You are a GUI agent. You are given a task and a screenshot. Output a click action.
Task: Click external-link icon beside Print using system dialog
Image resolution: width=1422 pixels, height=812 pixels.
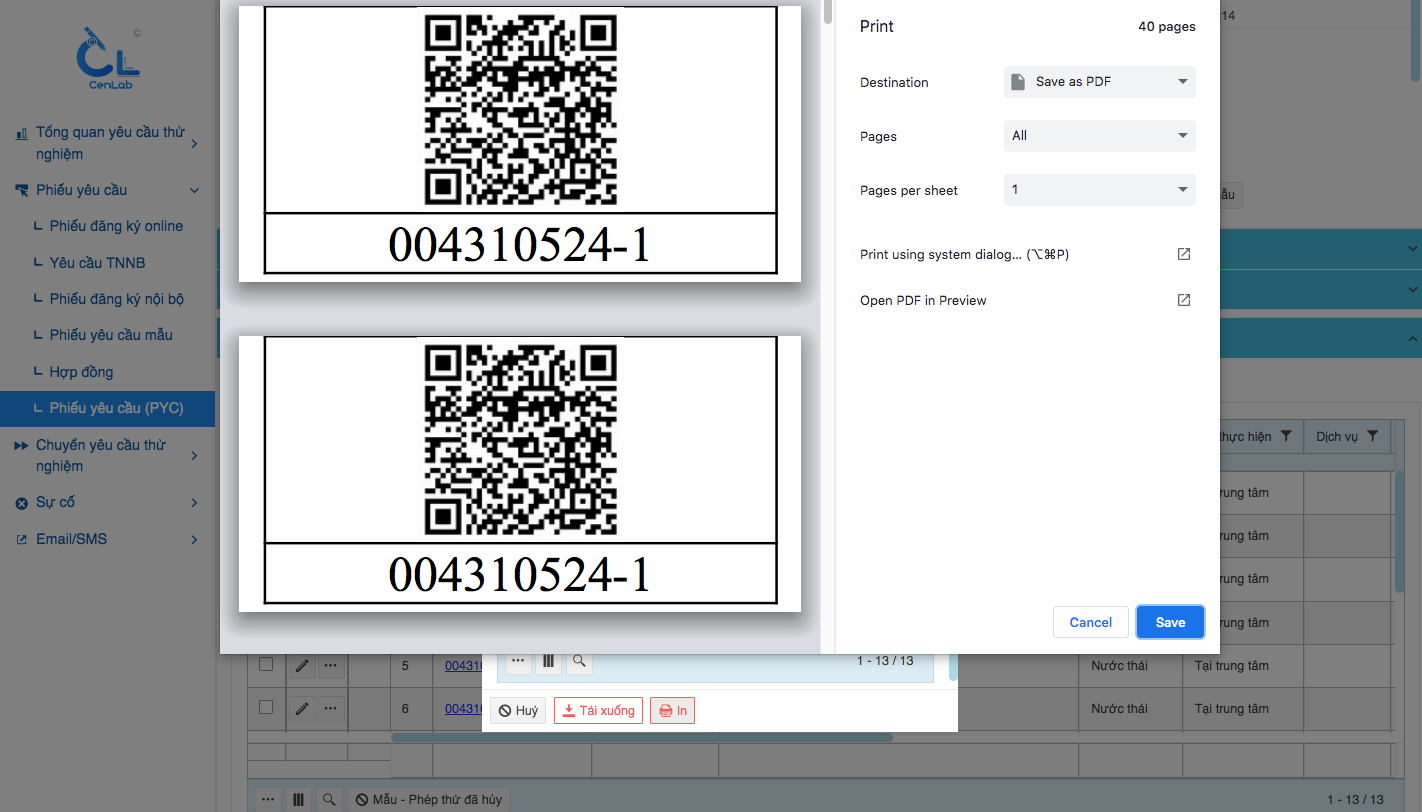pos(1184,254)
